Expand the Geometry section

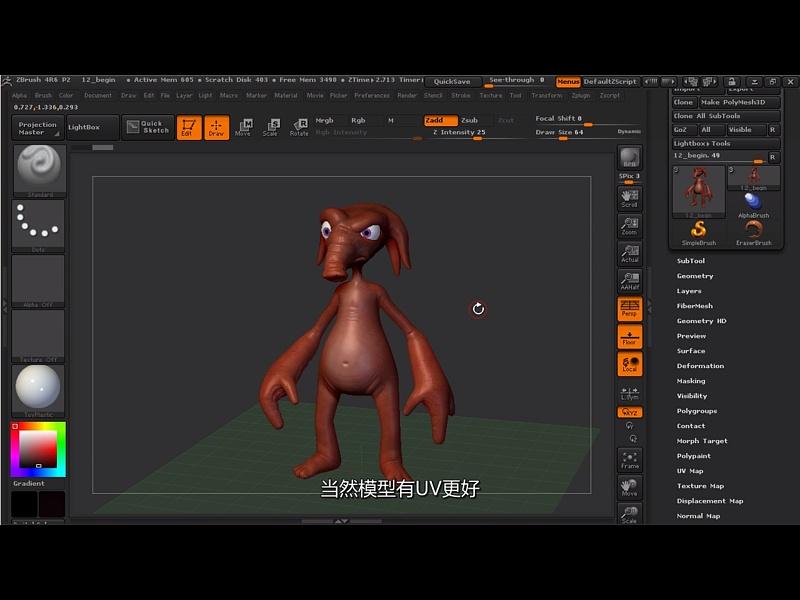(695, 276)
